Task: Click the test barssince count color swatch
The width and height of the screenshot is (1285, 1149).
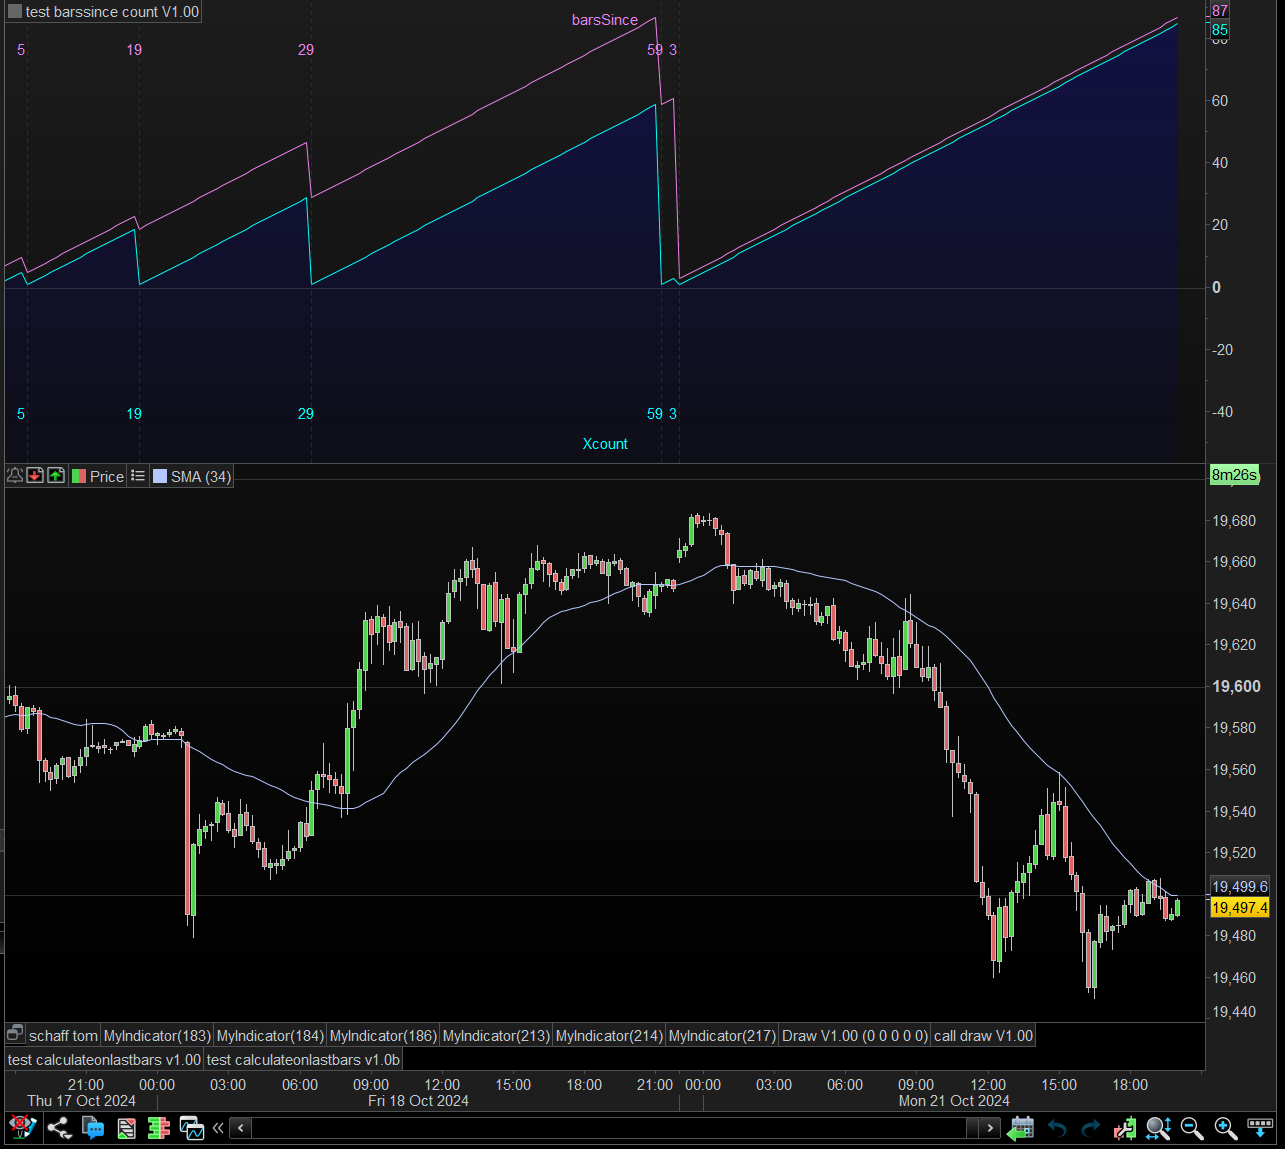Action: pos(15,12)
